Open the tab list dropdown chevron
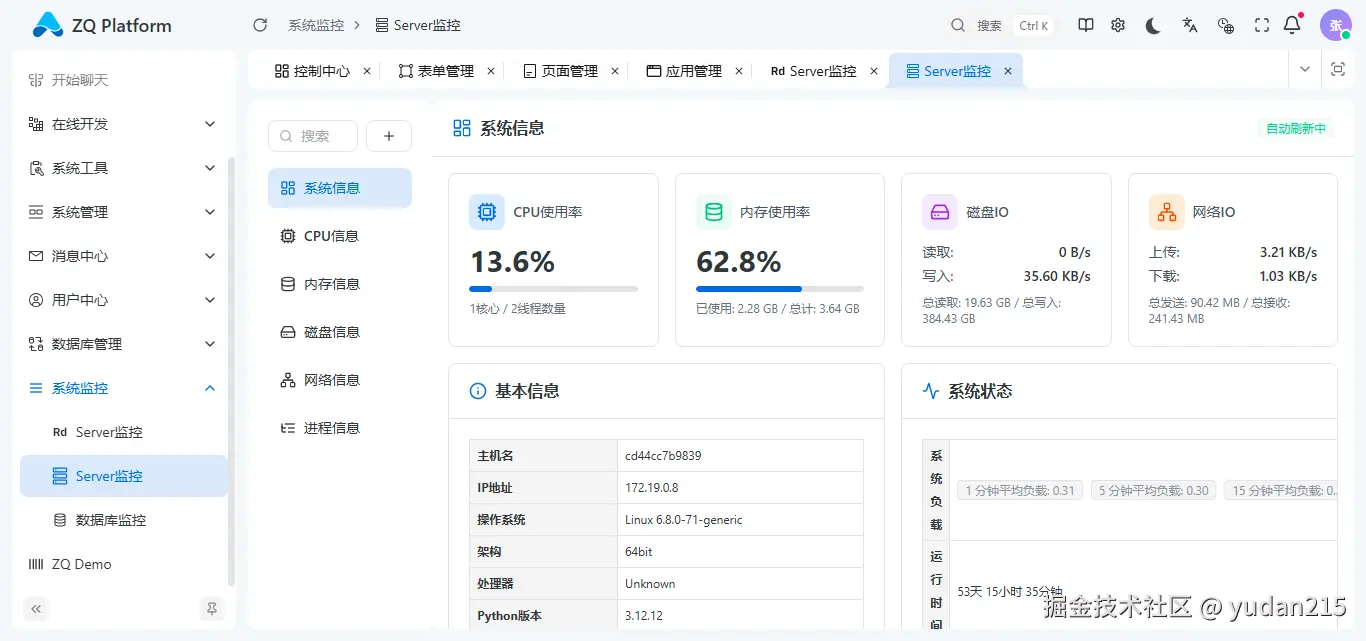This screenshot has height=641, width=1366. point(1305,69)
